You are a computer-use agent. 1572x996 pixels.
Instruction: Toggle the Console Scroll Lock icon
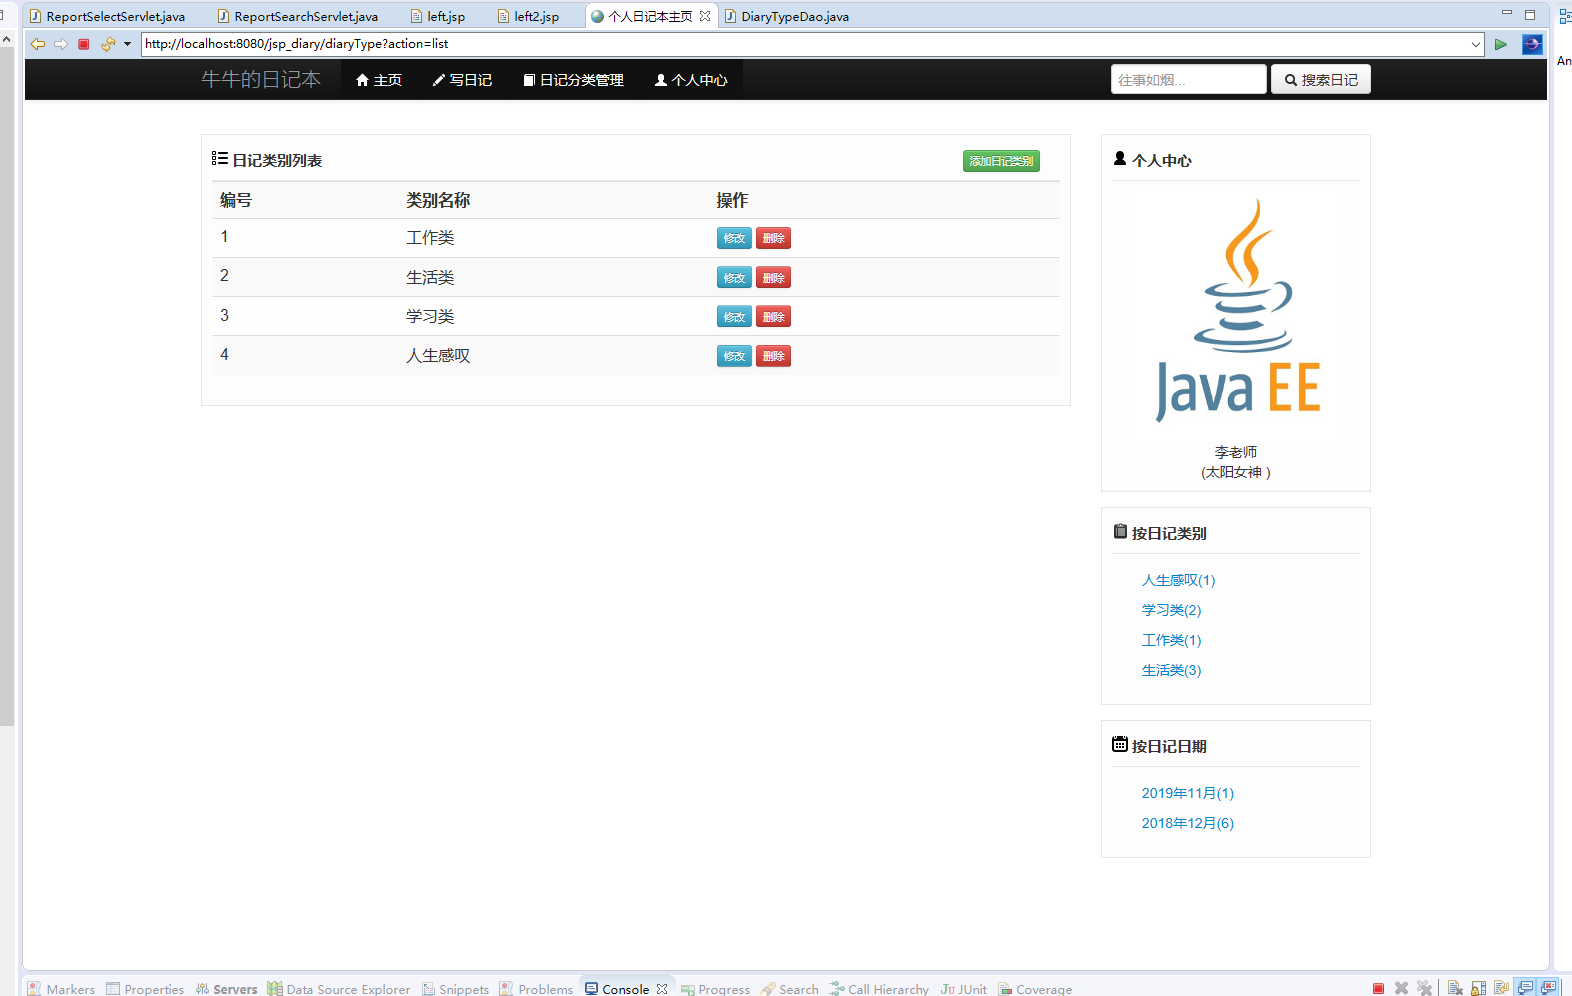(1478, 988)
